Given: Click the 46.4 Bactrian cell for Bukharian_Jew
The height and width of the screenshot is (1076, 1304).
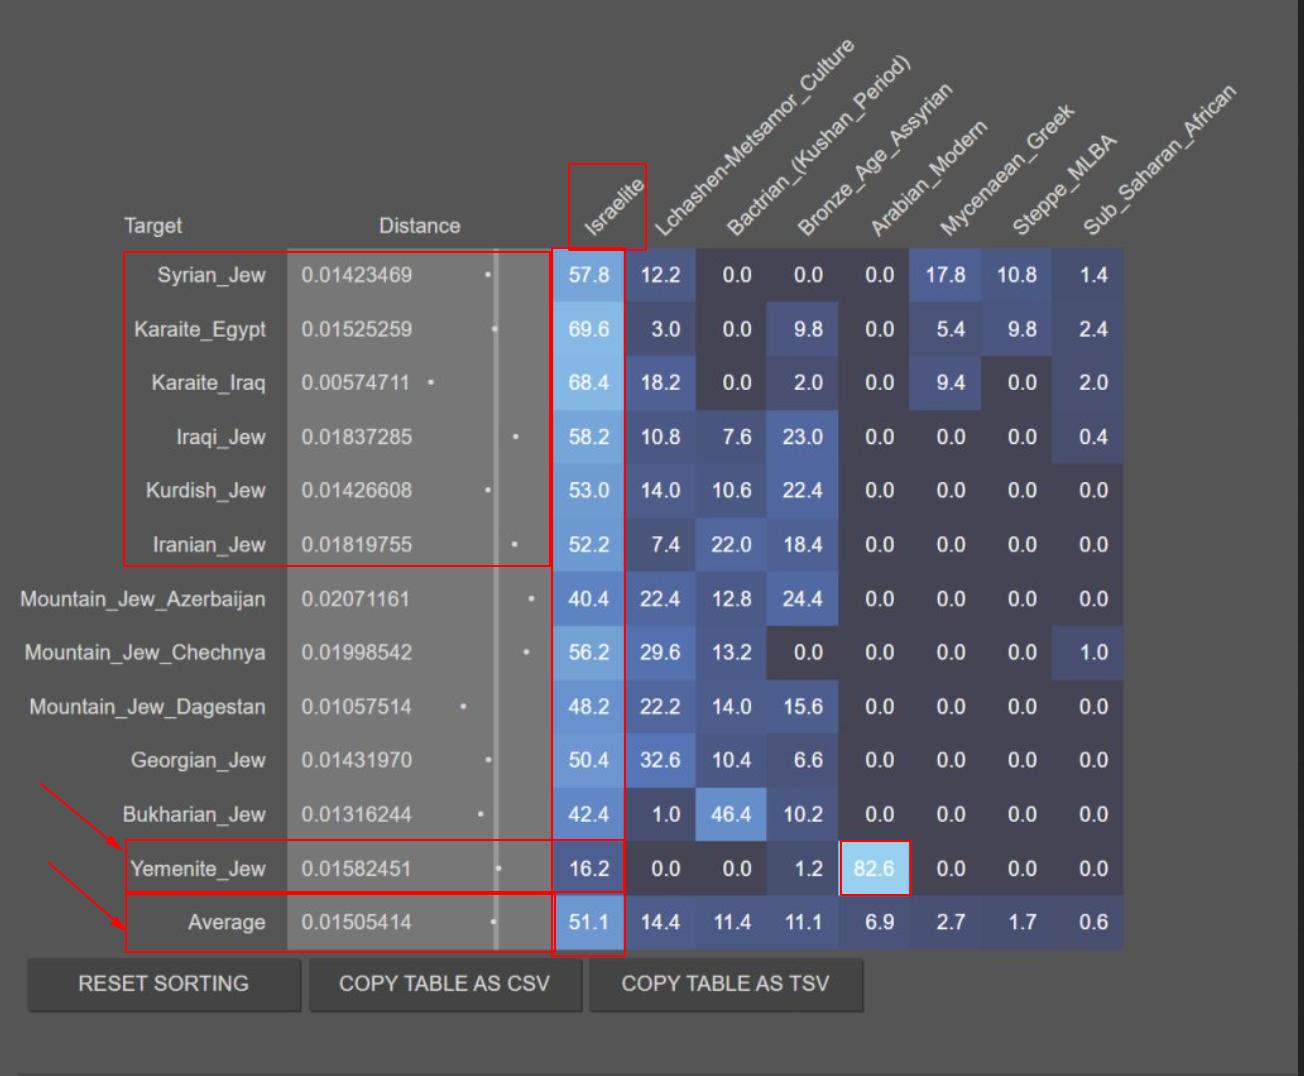Looking at the screenshot, I should coord(731,814).
